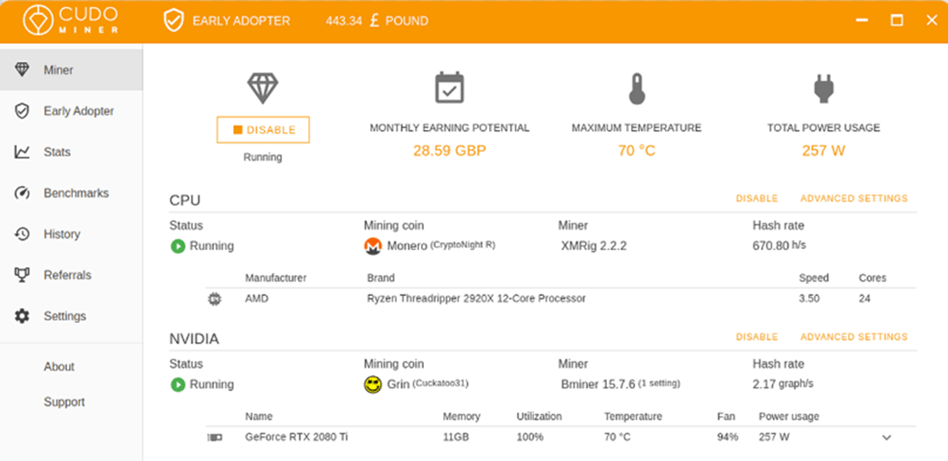The width and height of the screenshot is (948, 461).
Task: Click the large diamond icon above Disable
Action: [262, 88]
